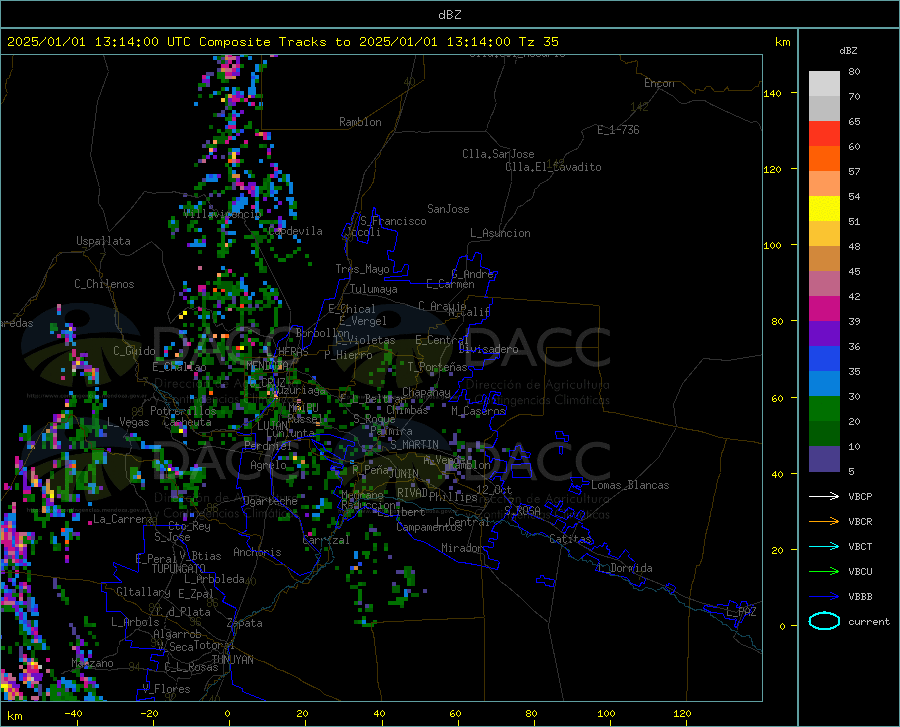Click the 'Ugarteche' map label
900x727 pixels.
coord(270,501)
